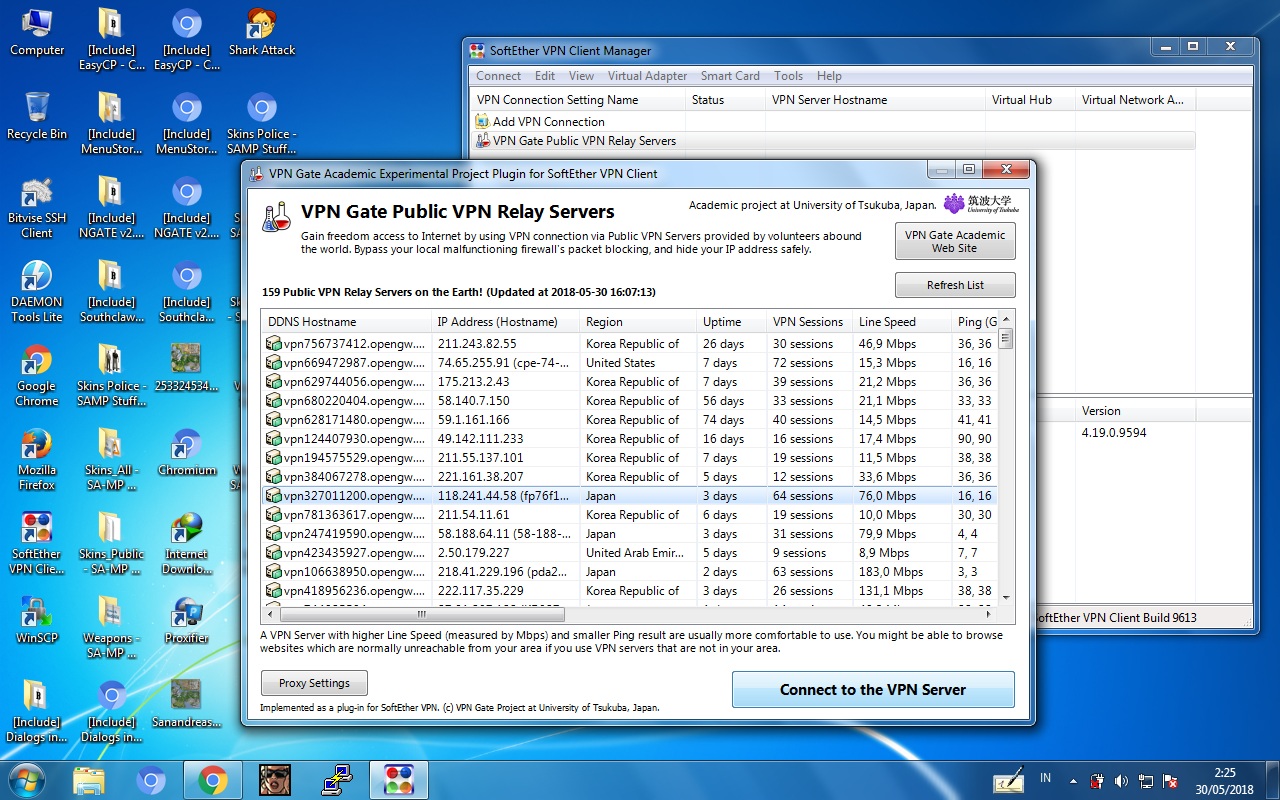Image resolution: width=1280 pixels, height=800 pixels.
Task: Select the Skins_All - SA-MP folder icon
Action: click(112, 460)
